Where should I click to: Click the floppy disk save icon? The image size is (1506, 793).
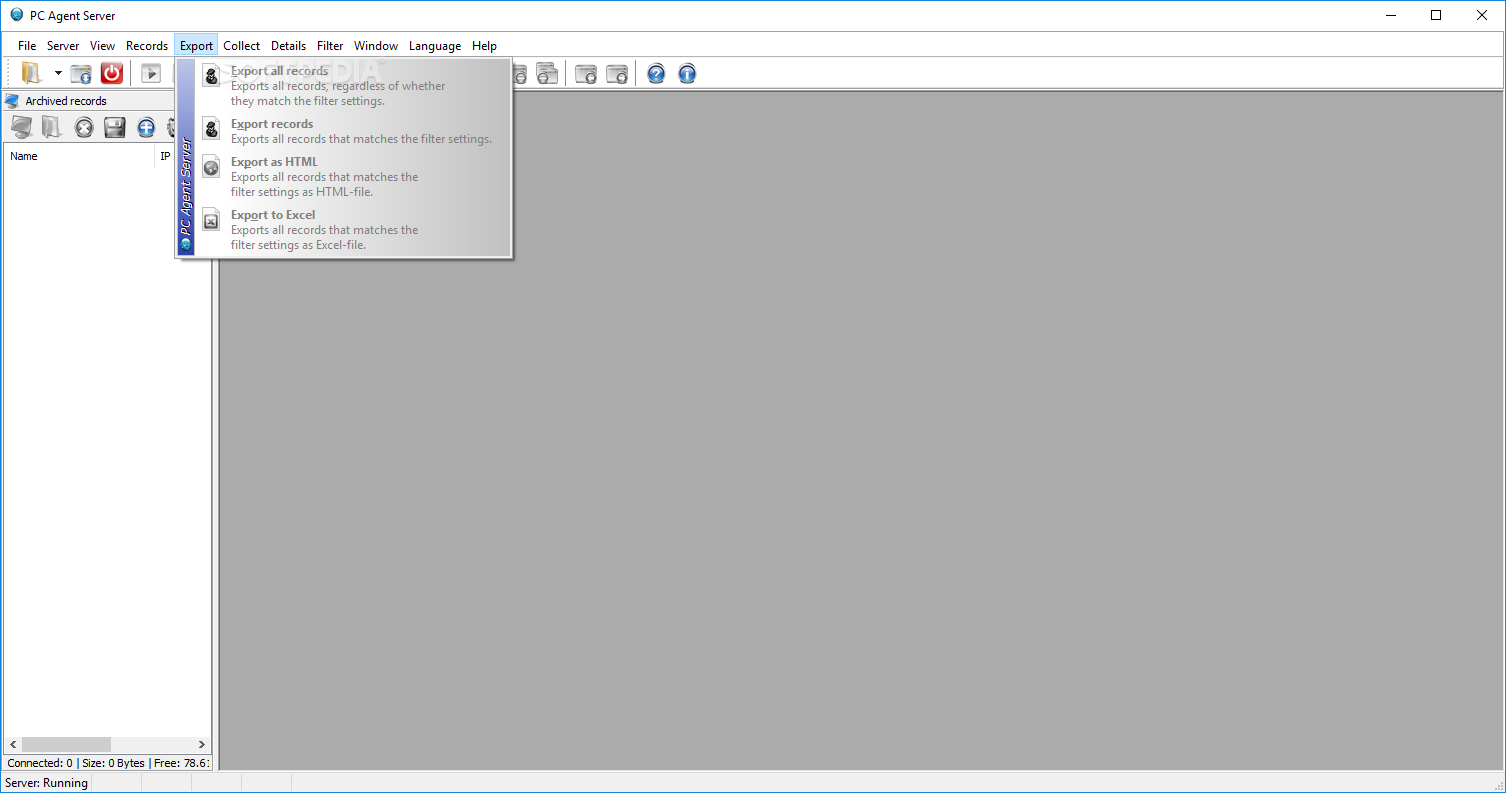(x=115, y=127)
